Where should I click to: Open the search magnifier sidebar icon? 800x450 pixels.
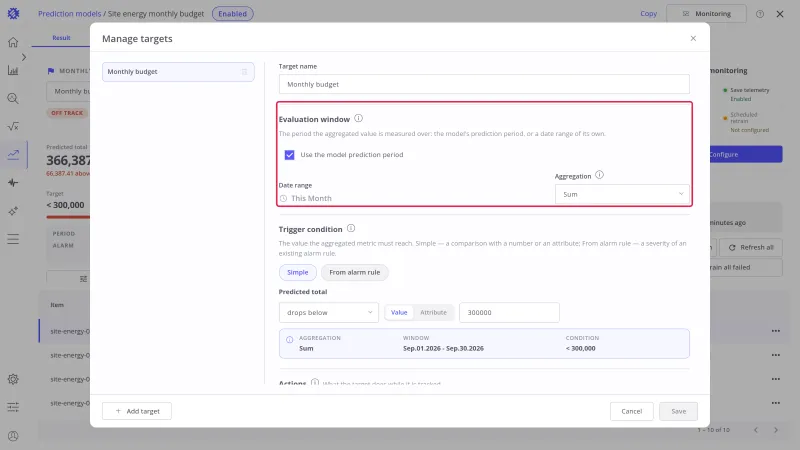(x=13, y=98)
